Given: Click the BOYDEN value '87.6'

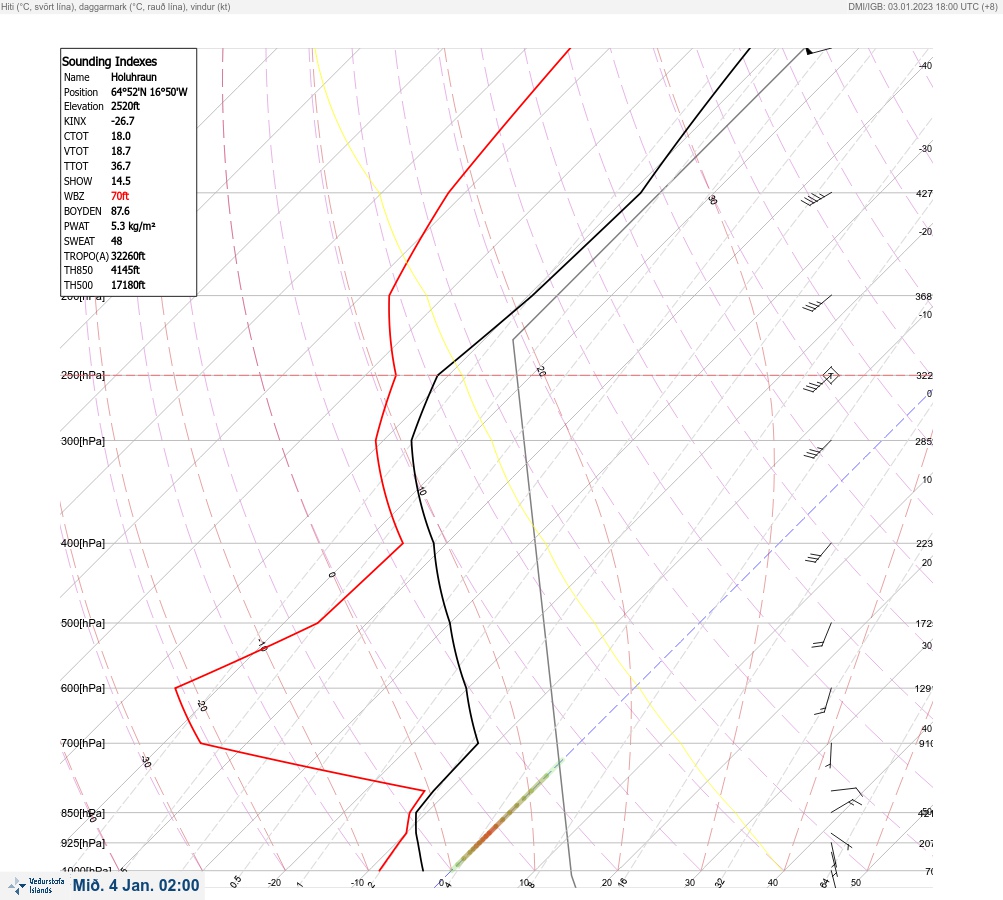Looking at the screenshot, I should point(120,211).
